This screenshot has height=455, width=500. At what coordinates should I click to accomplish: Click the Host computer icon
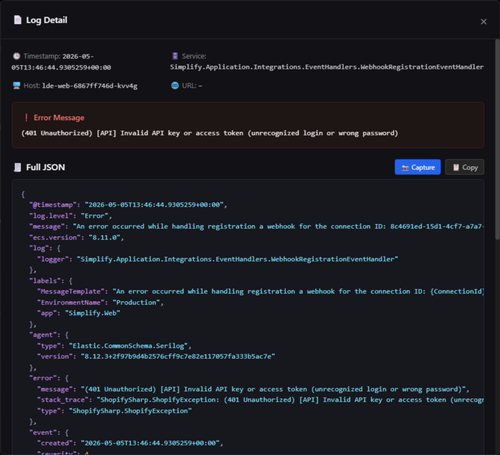16,86
